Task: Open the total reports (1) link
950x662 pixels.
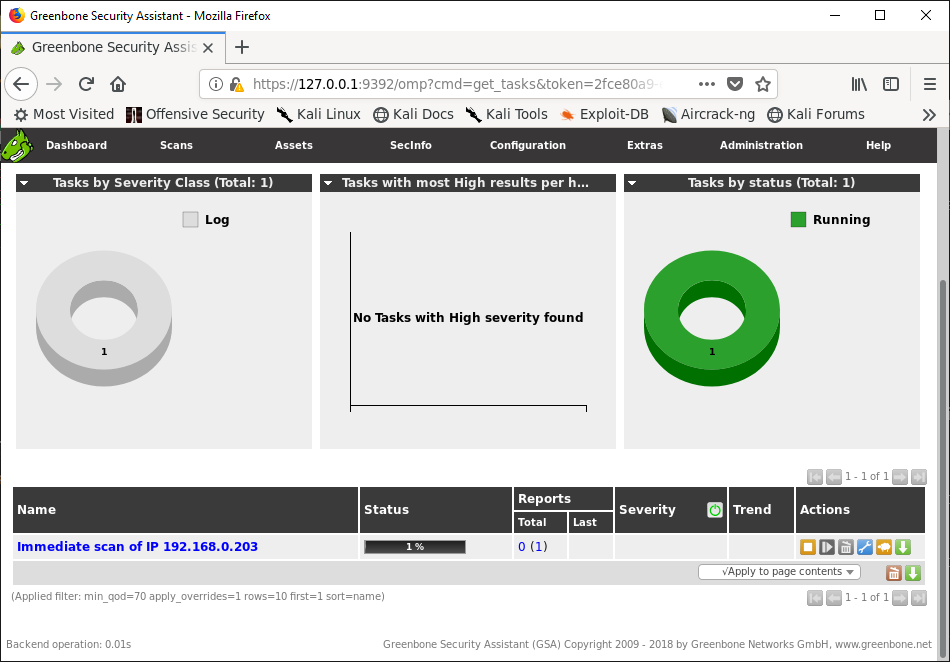Action: (539, 547)
